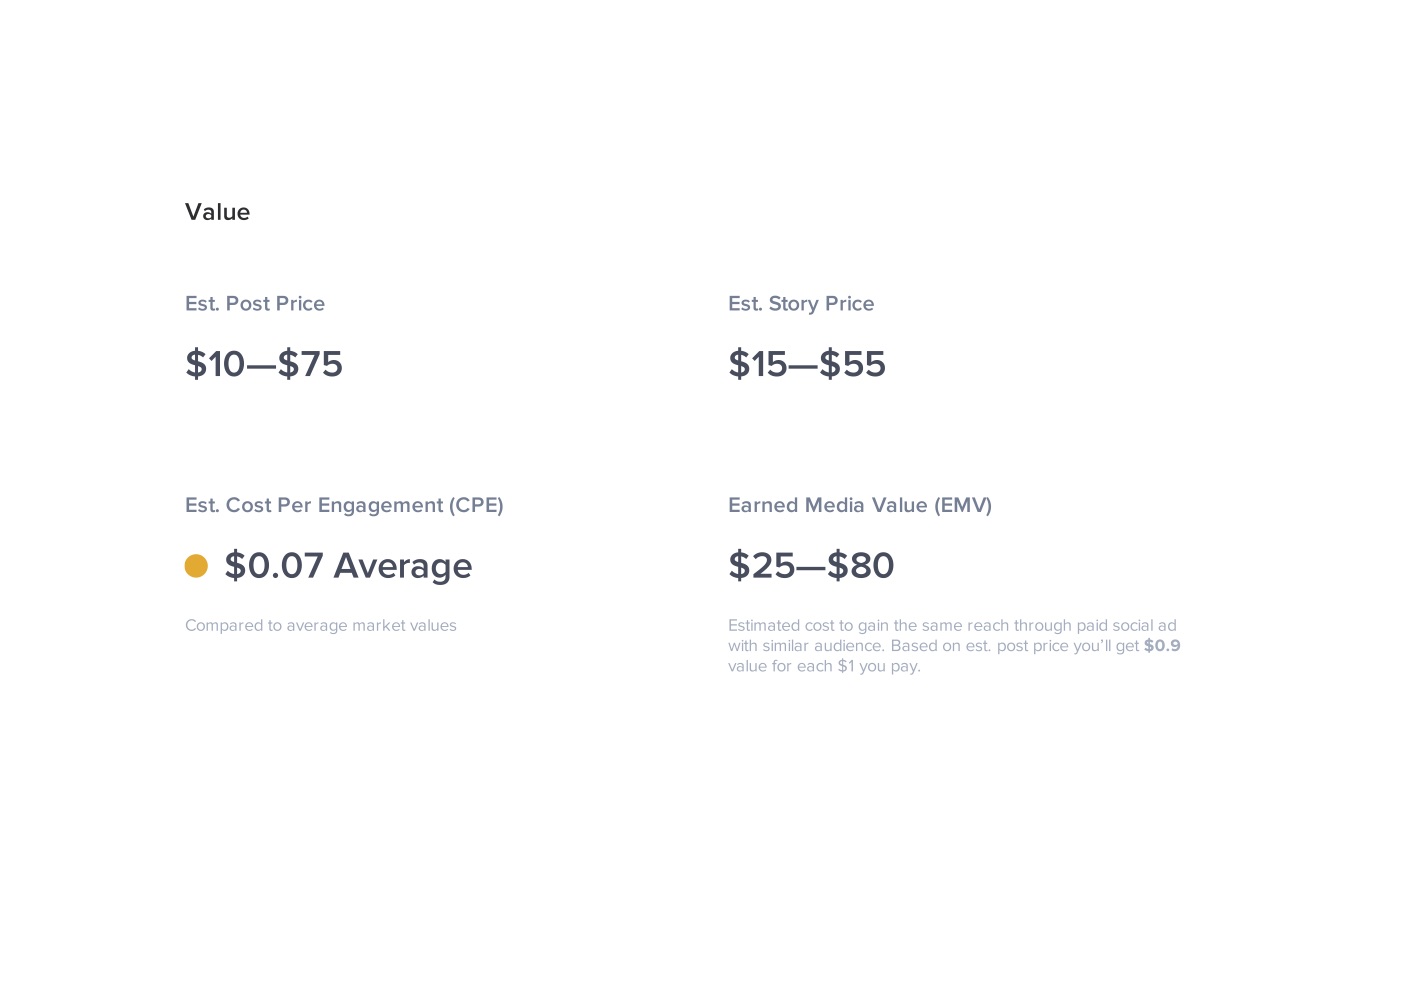Screen dimensions: 1406x993
Task: Click the $80 maximum earned media value
Action: coord(861,566)
